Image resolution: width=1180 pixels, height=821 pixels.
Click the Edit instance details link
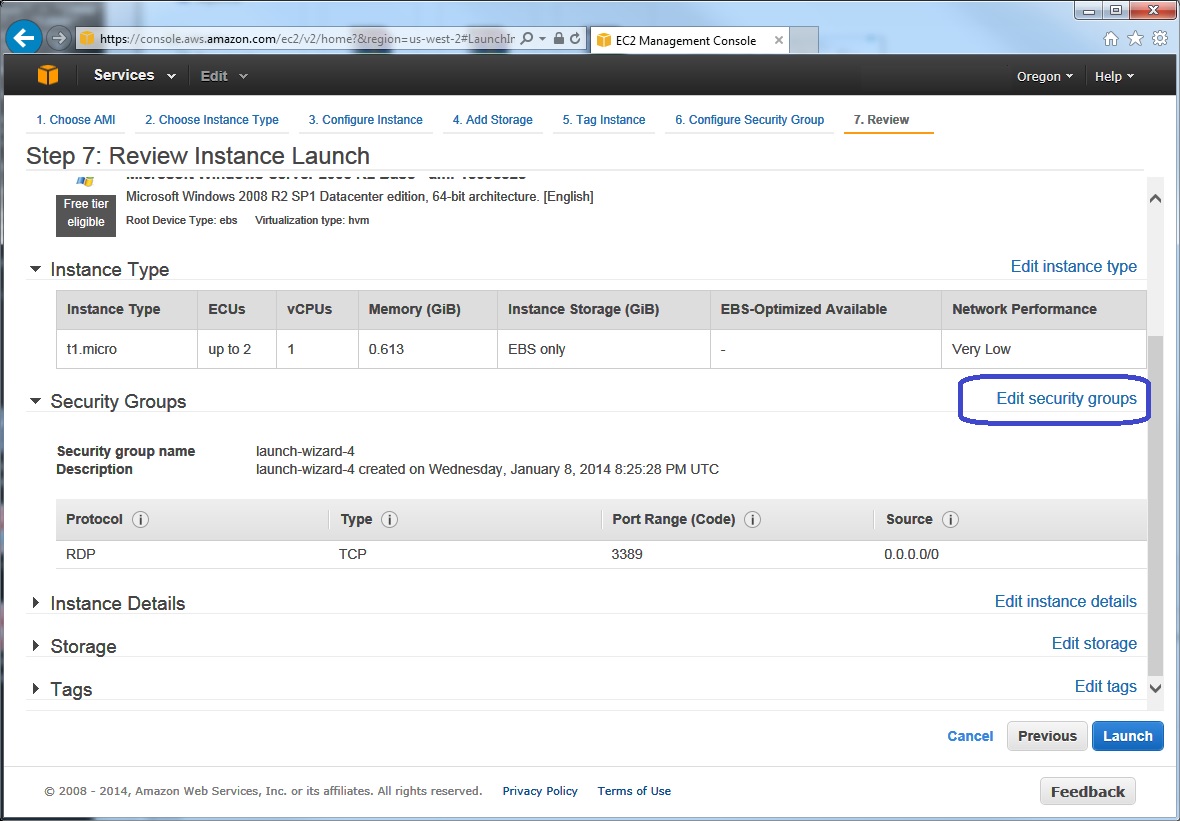coord(1066,601)
